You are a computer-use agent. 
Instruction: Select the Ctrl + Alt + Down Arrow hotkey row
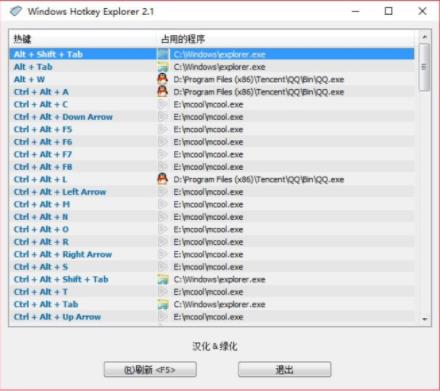coord(212,117)
